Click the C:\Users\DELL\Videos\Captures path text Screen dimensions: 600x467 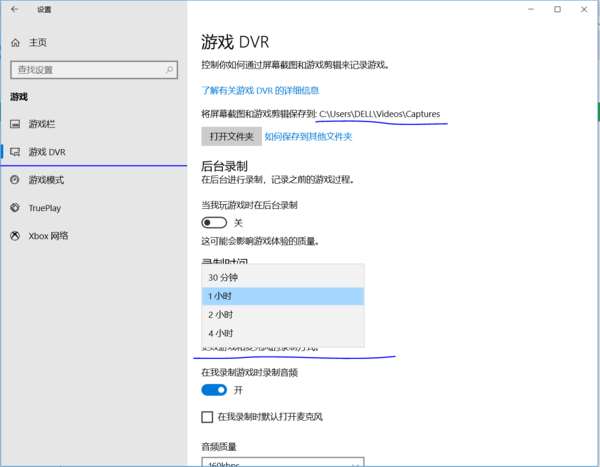(380, 114)
